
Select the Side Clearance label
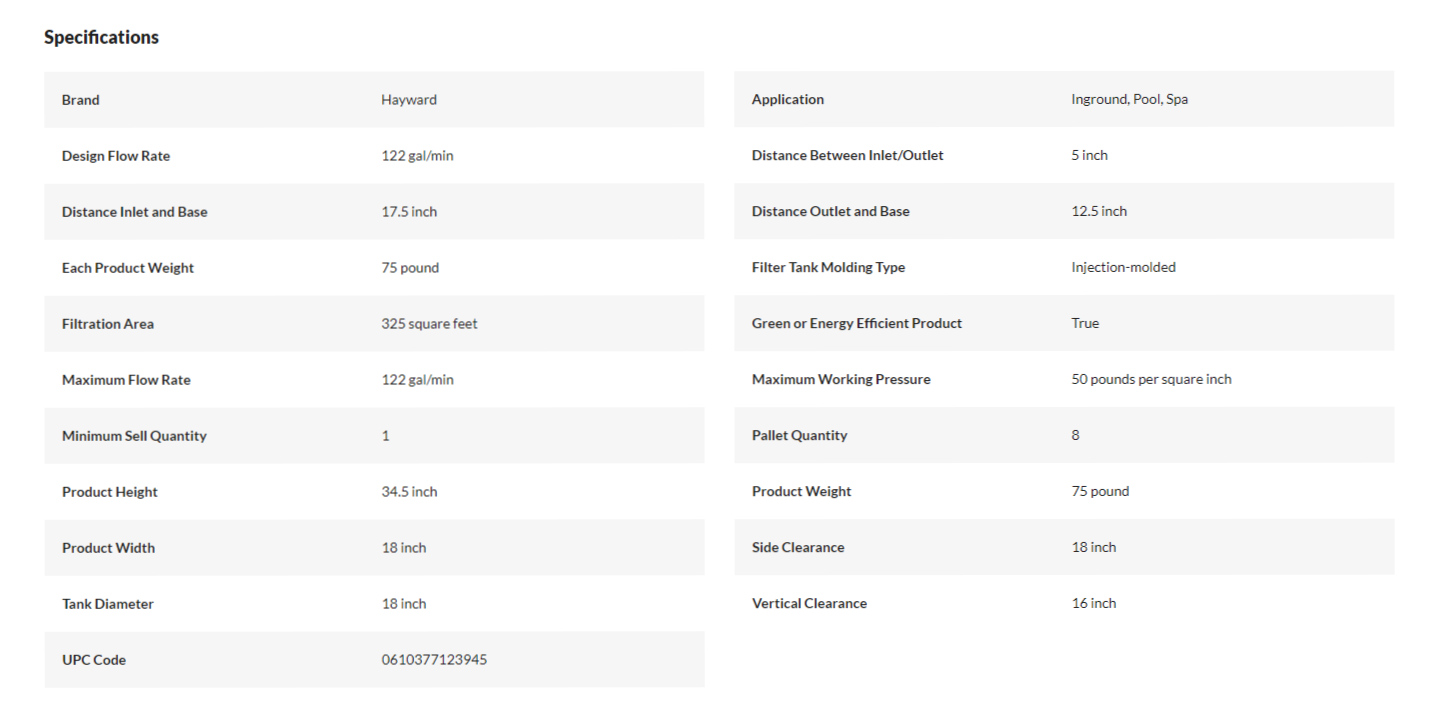tap(798, 548)
